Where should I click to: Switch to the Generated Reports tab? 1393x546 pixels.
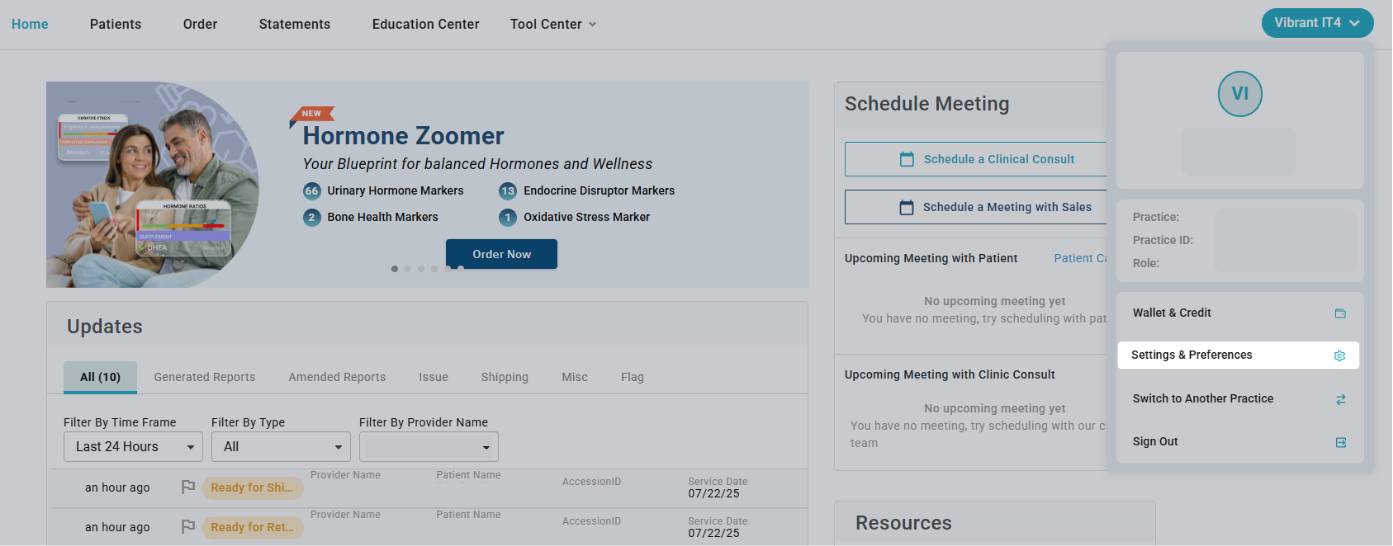(204, 377)
